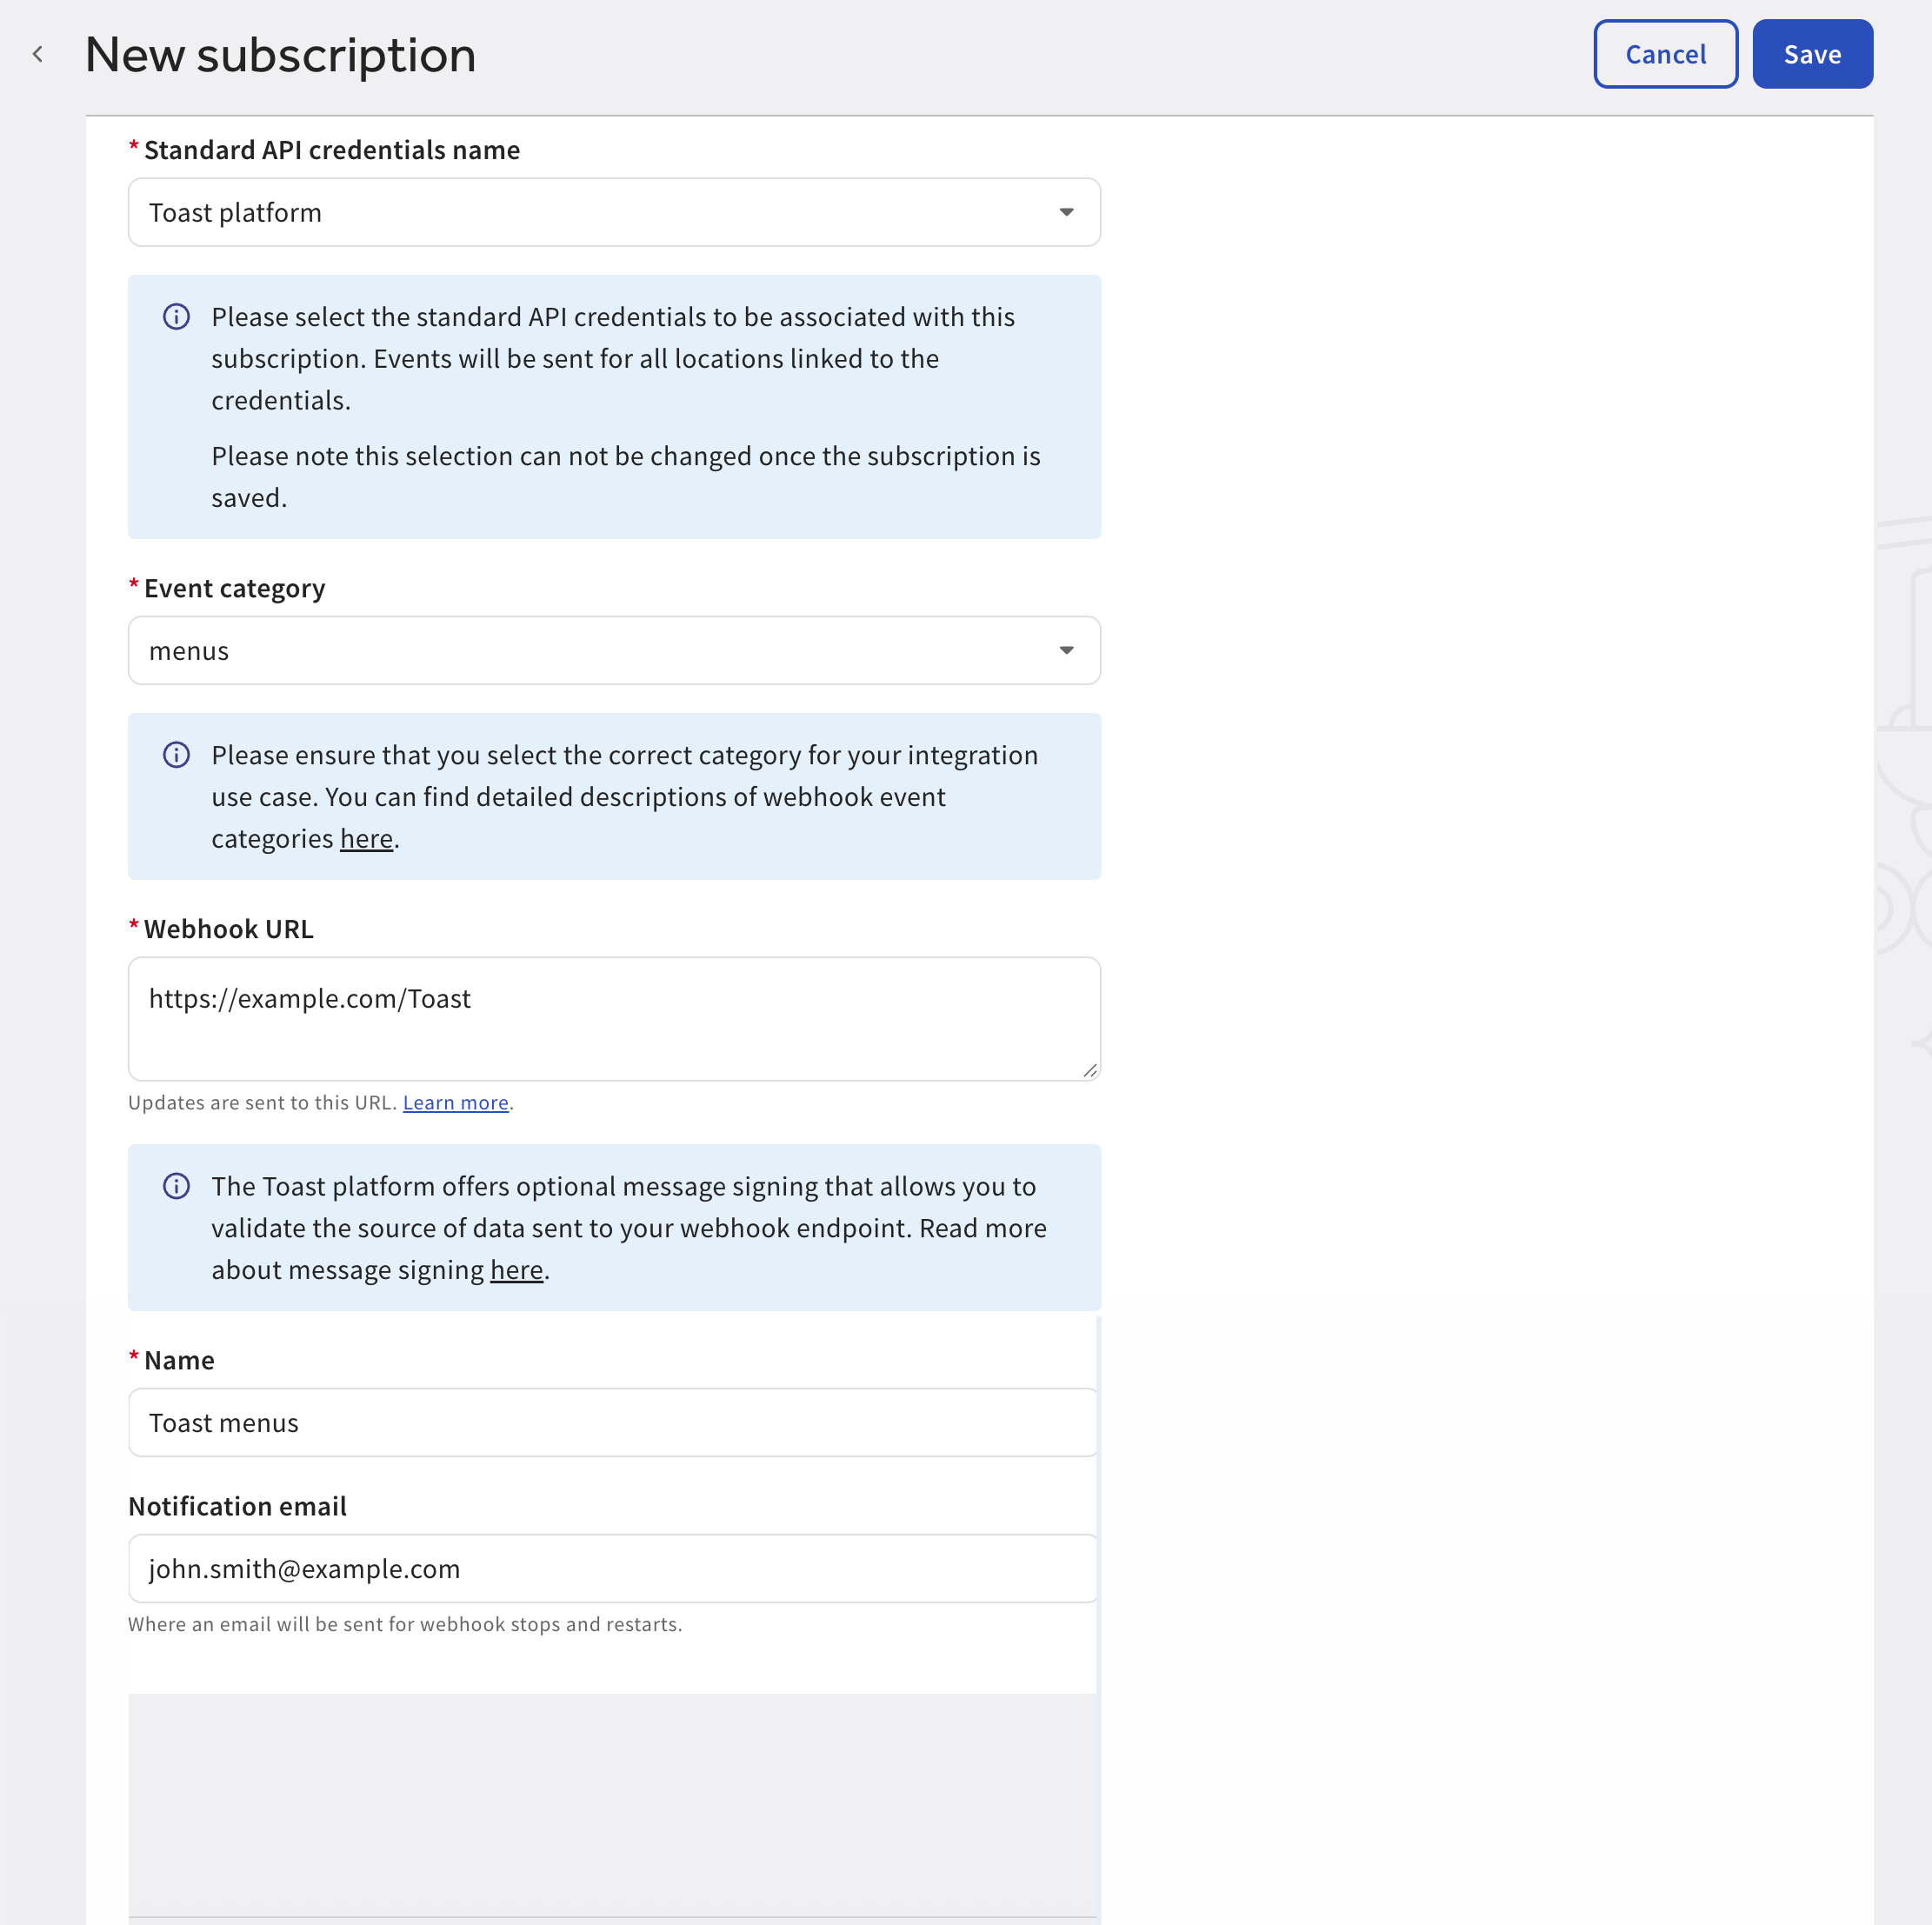Viewport: 1932px width, 1925px height.
Task: Click the info icon in the credentials notice
Action: point(176,317)
